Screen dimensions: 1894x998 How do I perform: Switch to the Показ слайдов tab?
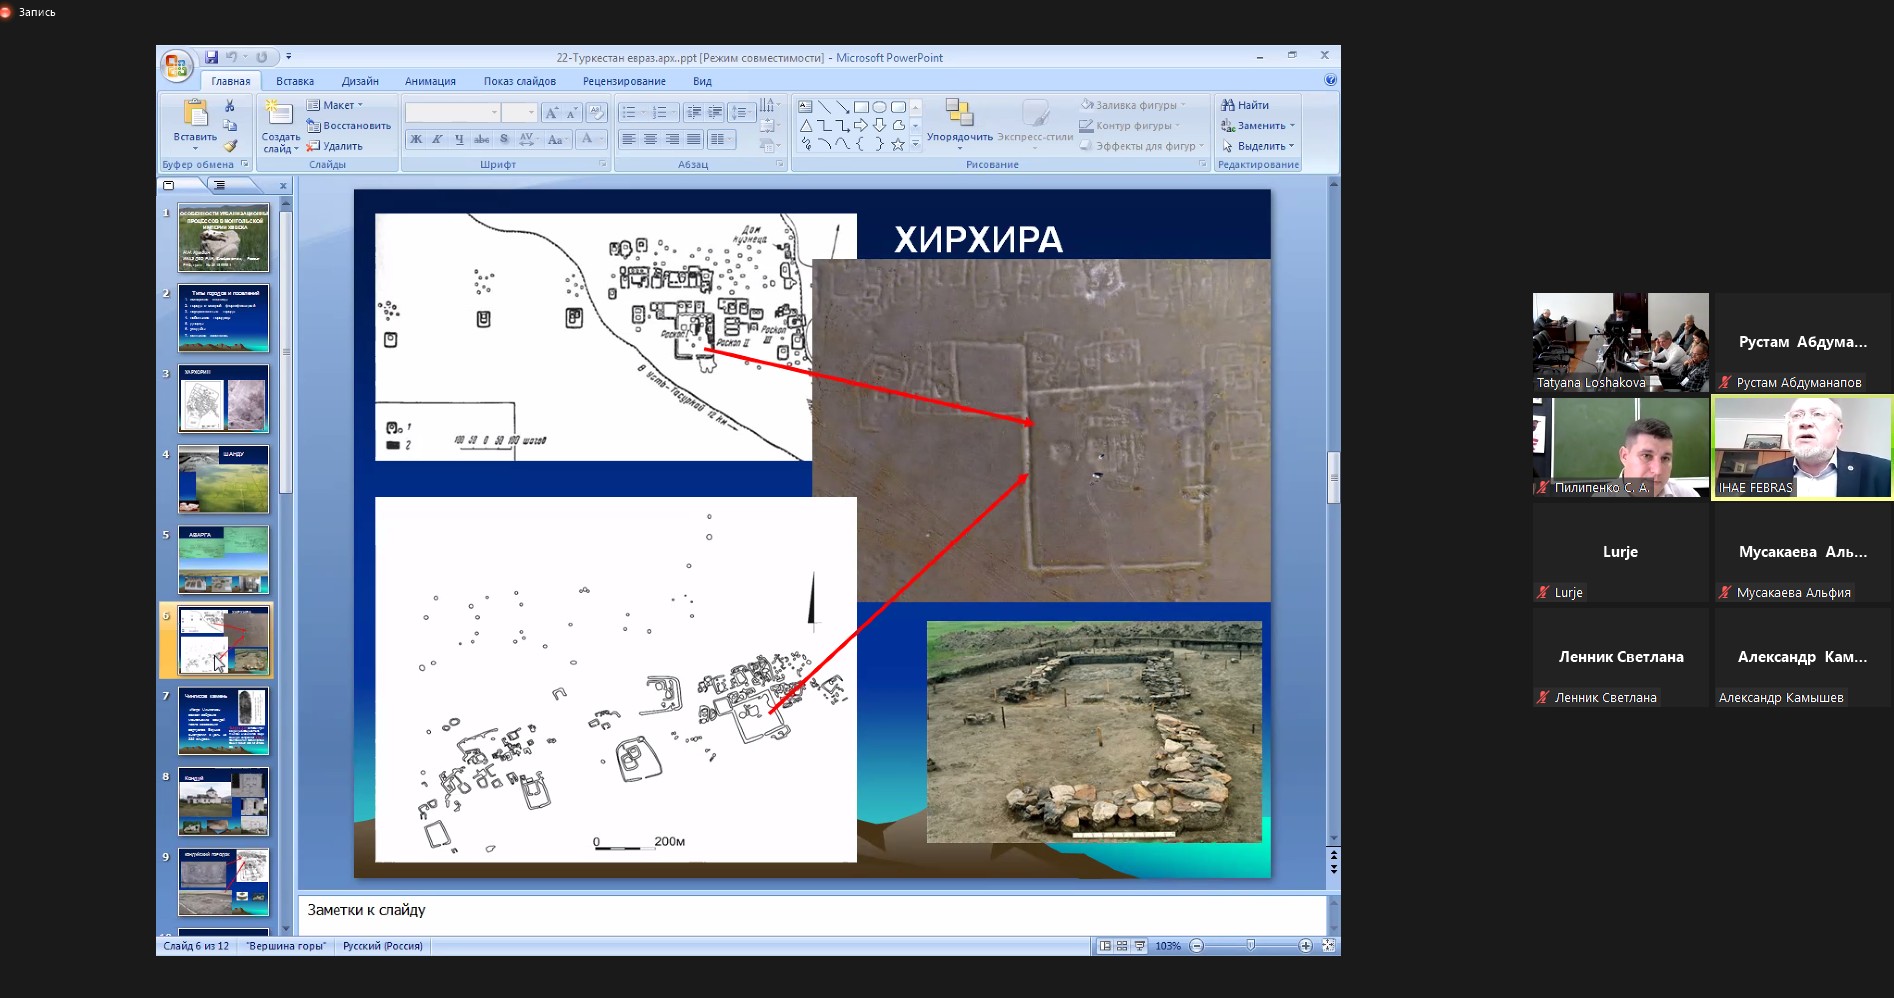pos(519,81)
